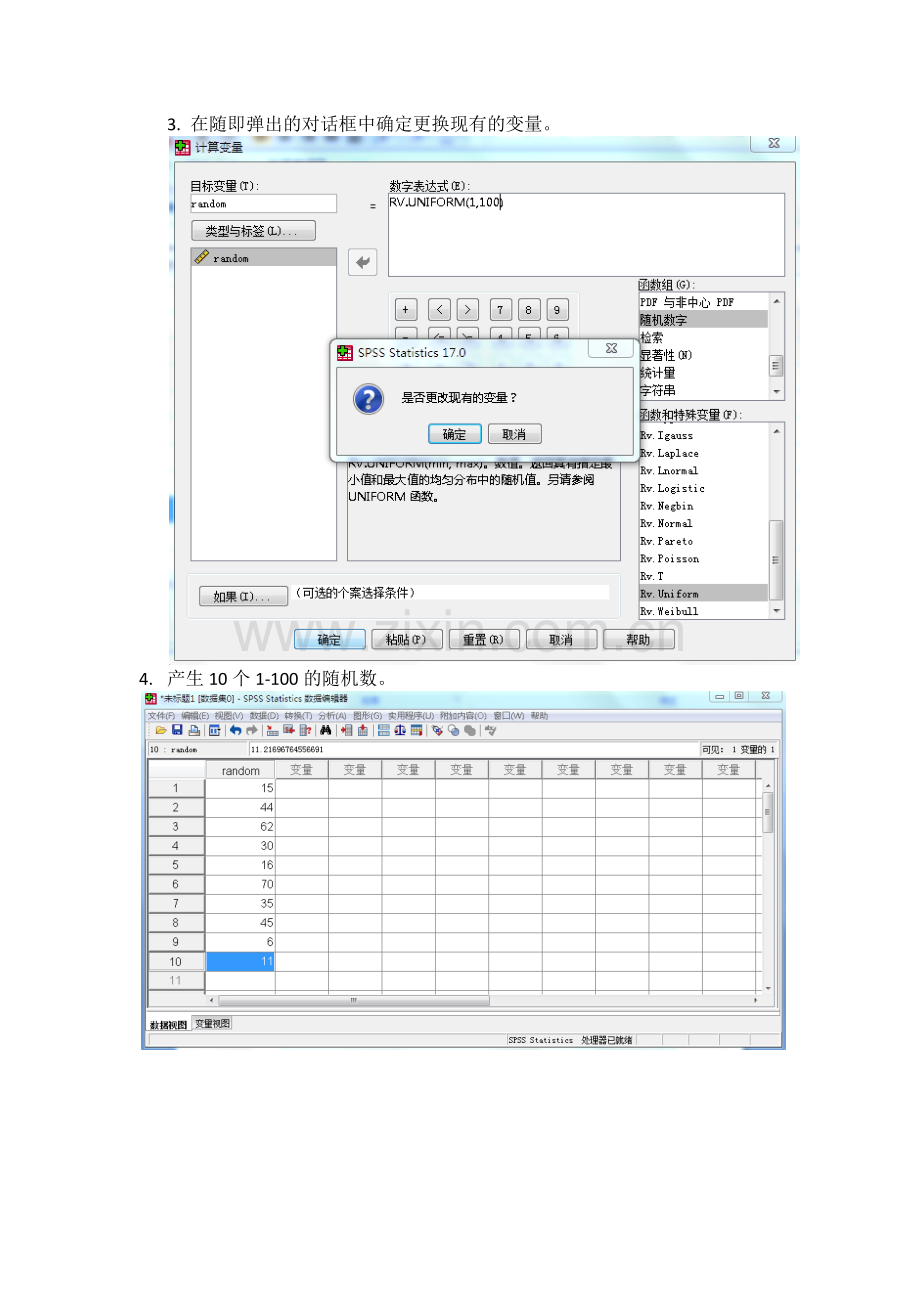Click the binoculars find icon
Screen dimensions: 920x1302
(x=326, y=731)
